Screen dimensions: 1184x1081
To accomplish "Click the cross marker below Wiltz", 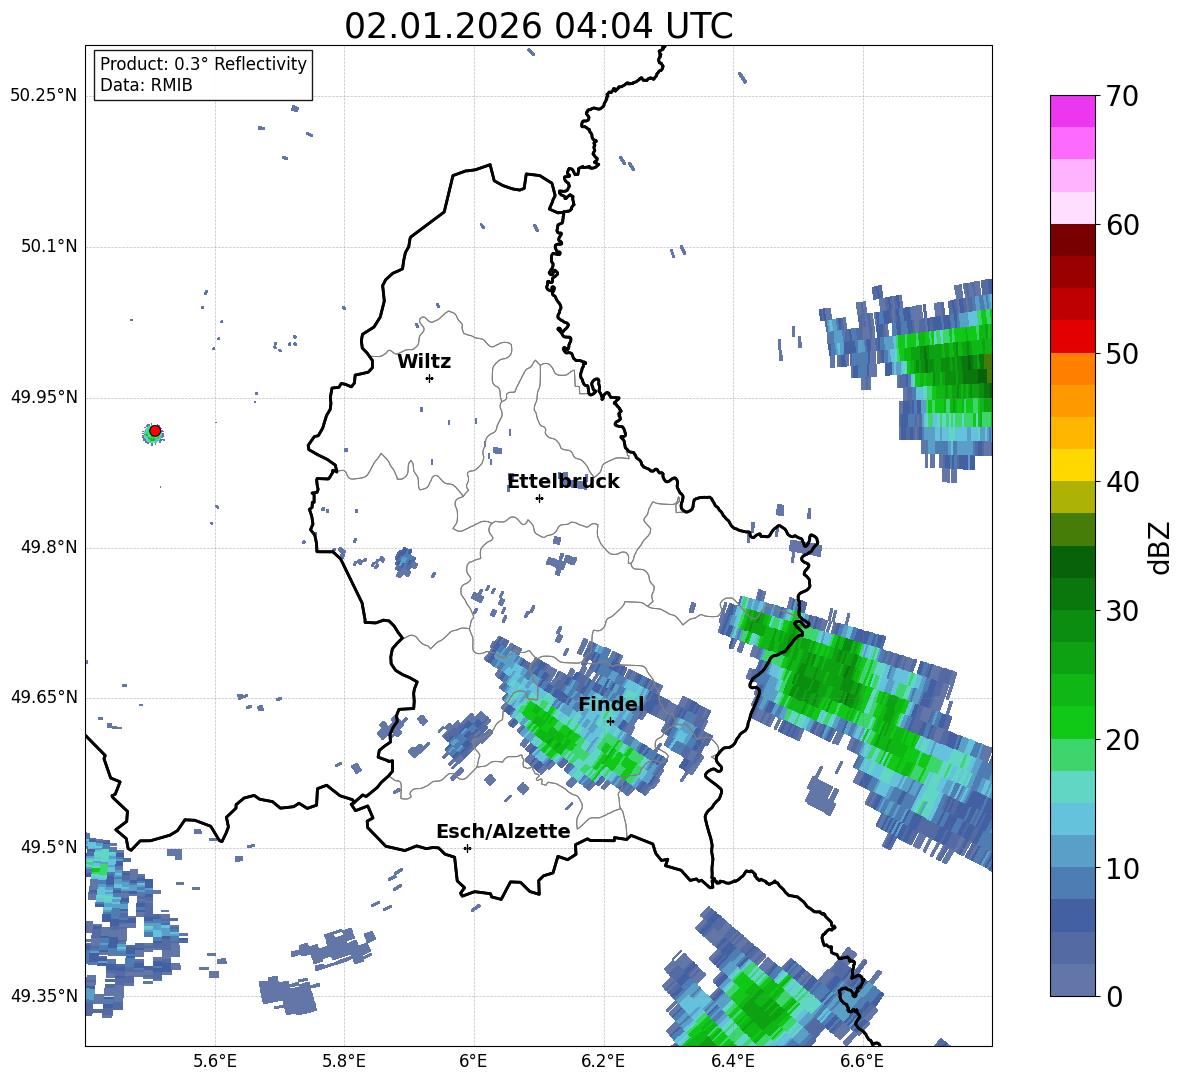I will pyautogui.click(x=429, y=378).
